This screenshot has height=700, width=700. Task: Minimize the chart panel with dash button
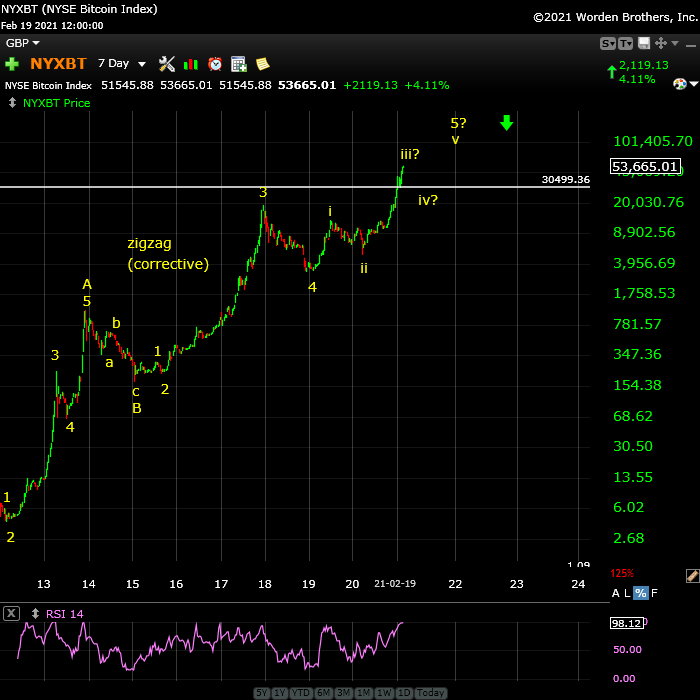(x=691, y=46)
